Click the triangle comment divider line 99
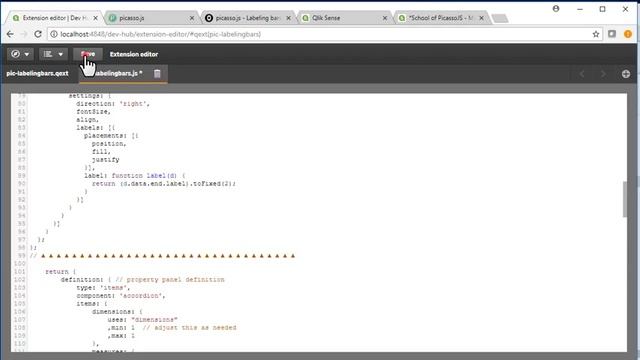This screenshot has height=360, width=640. (x=162, y=256)
